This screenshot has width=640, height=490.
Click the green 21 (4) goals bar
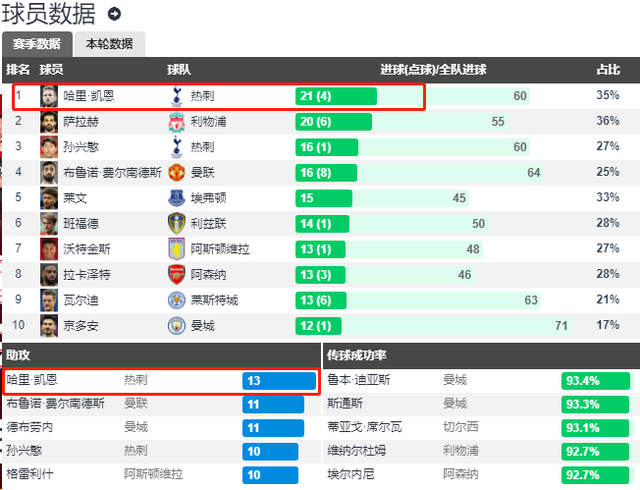(336, 97)
